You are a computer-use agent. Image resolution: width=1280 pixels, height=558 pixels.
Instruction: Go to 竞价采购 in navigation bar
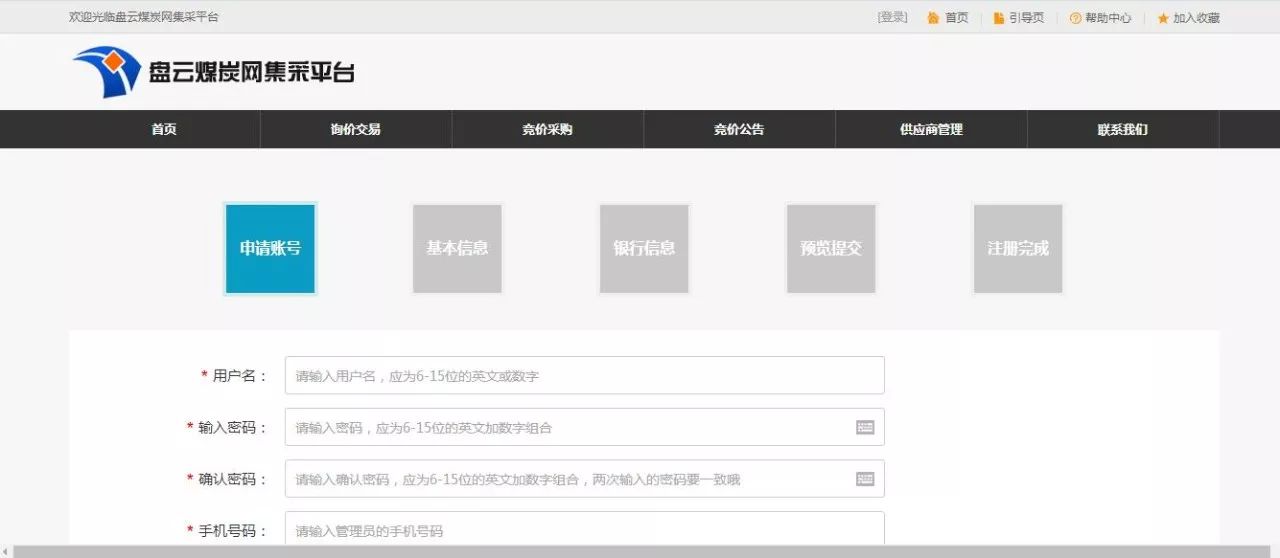(547, 129)
